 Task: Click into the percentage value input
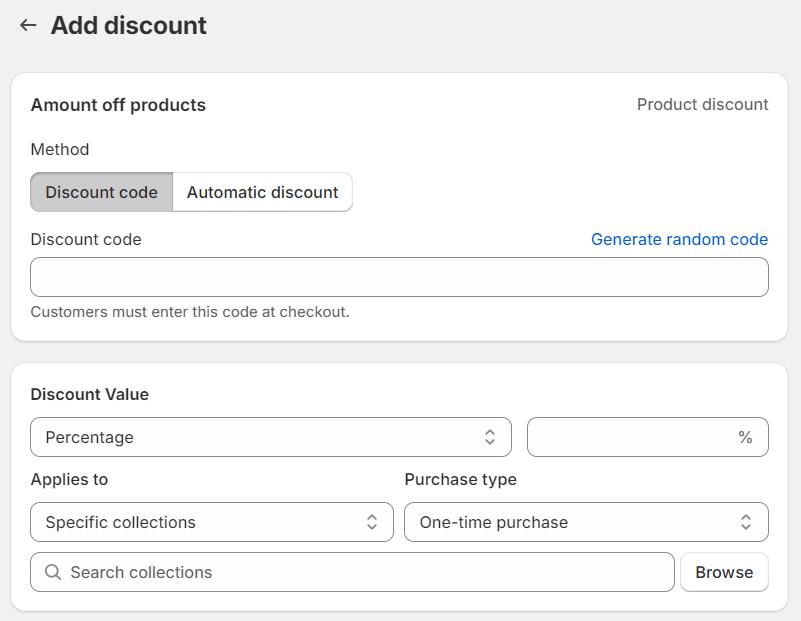632,437
